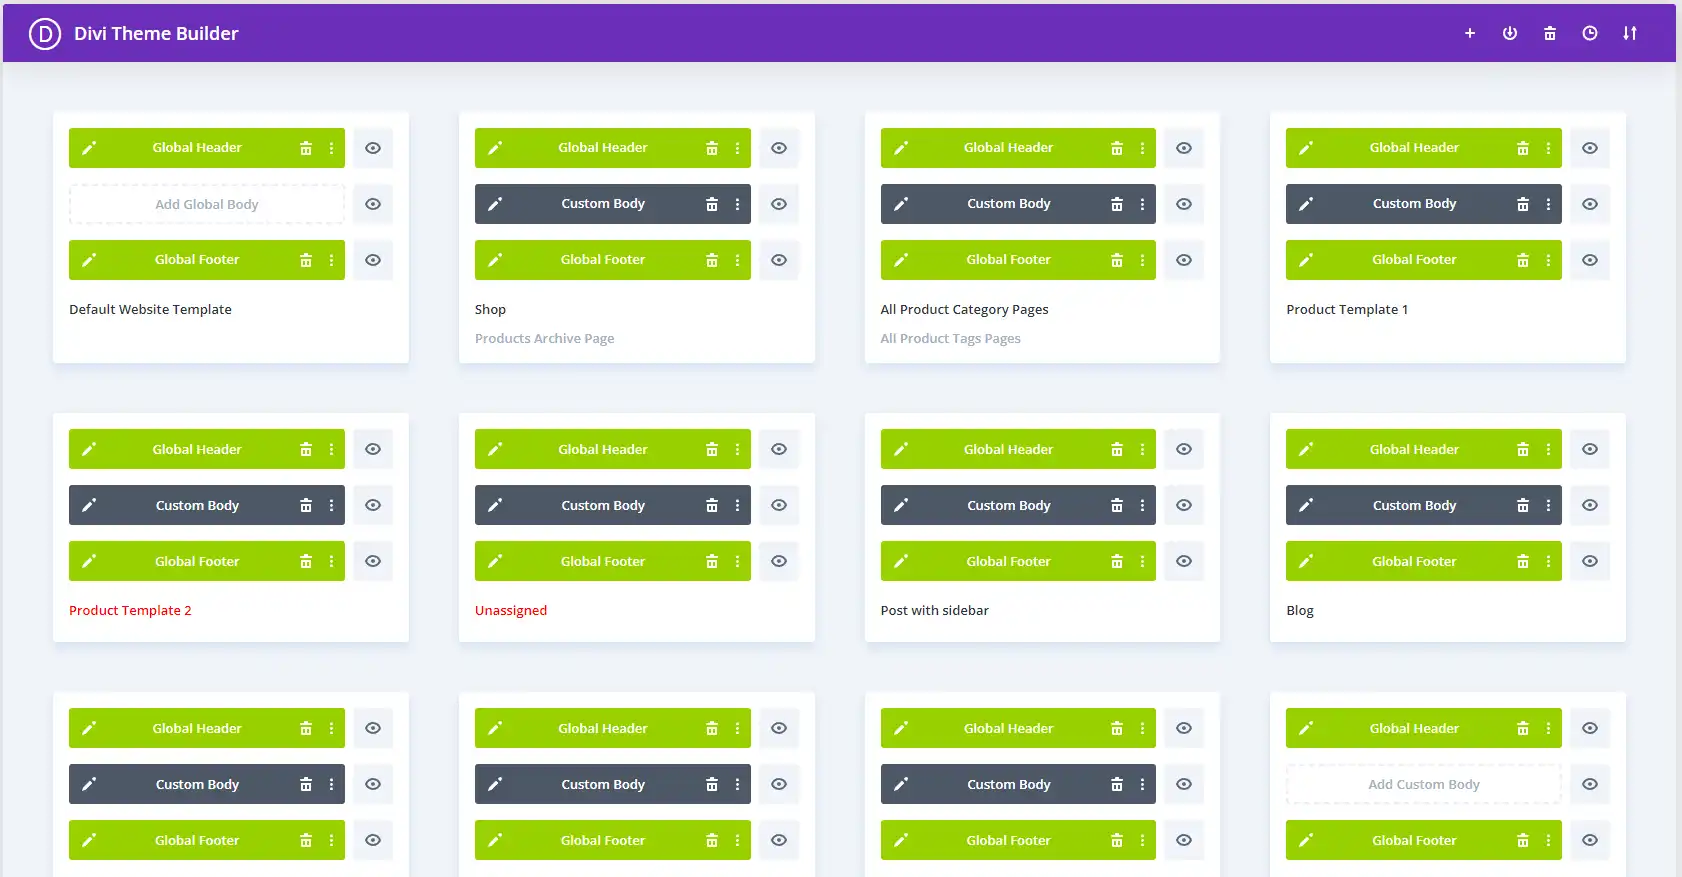Delete Global Footer in Product Template 1

pyautogui.click(x=1523, y=260)
